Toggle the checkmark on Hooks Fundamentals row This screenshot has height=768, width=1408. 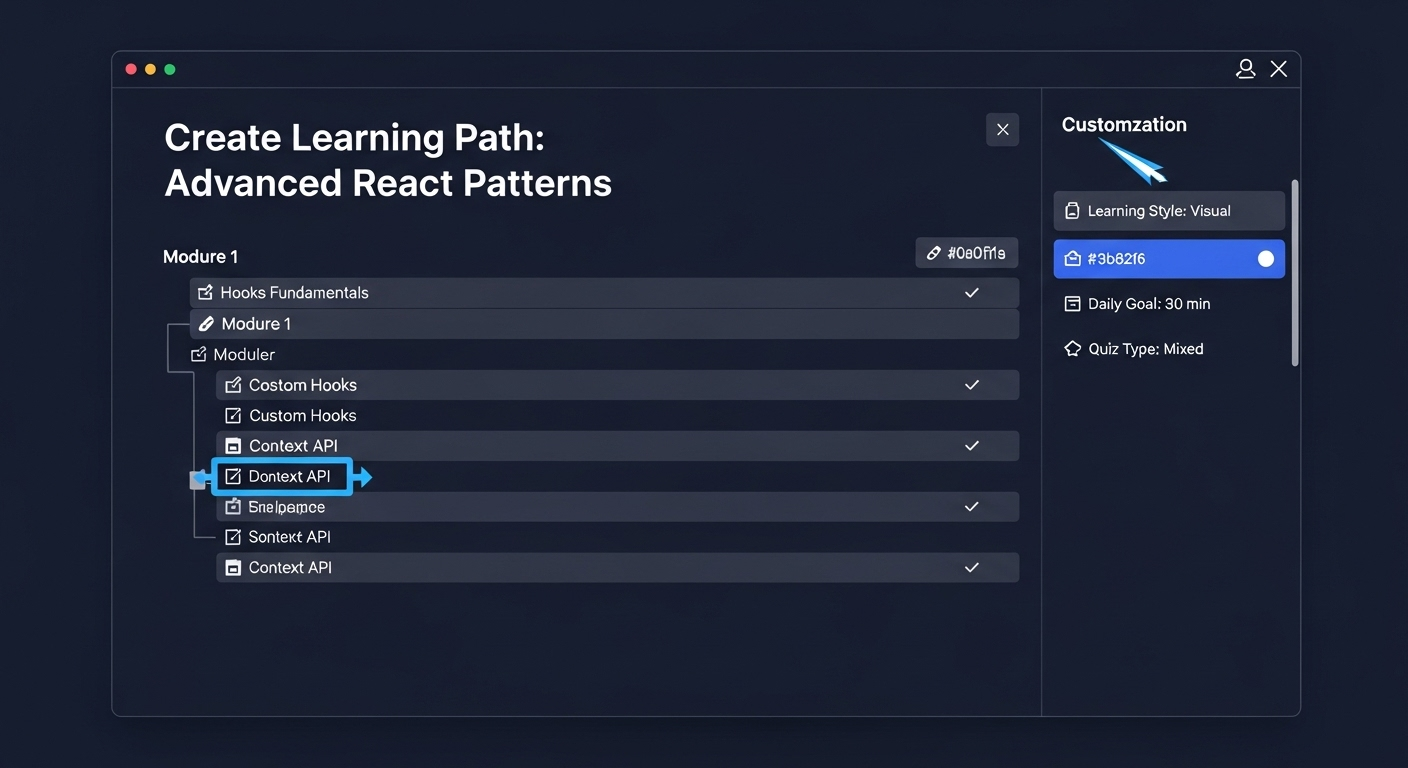click(971, 293)
